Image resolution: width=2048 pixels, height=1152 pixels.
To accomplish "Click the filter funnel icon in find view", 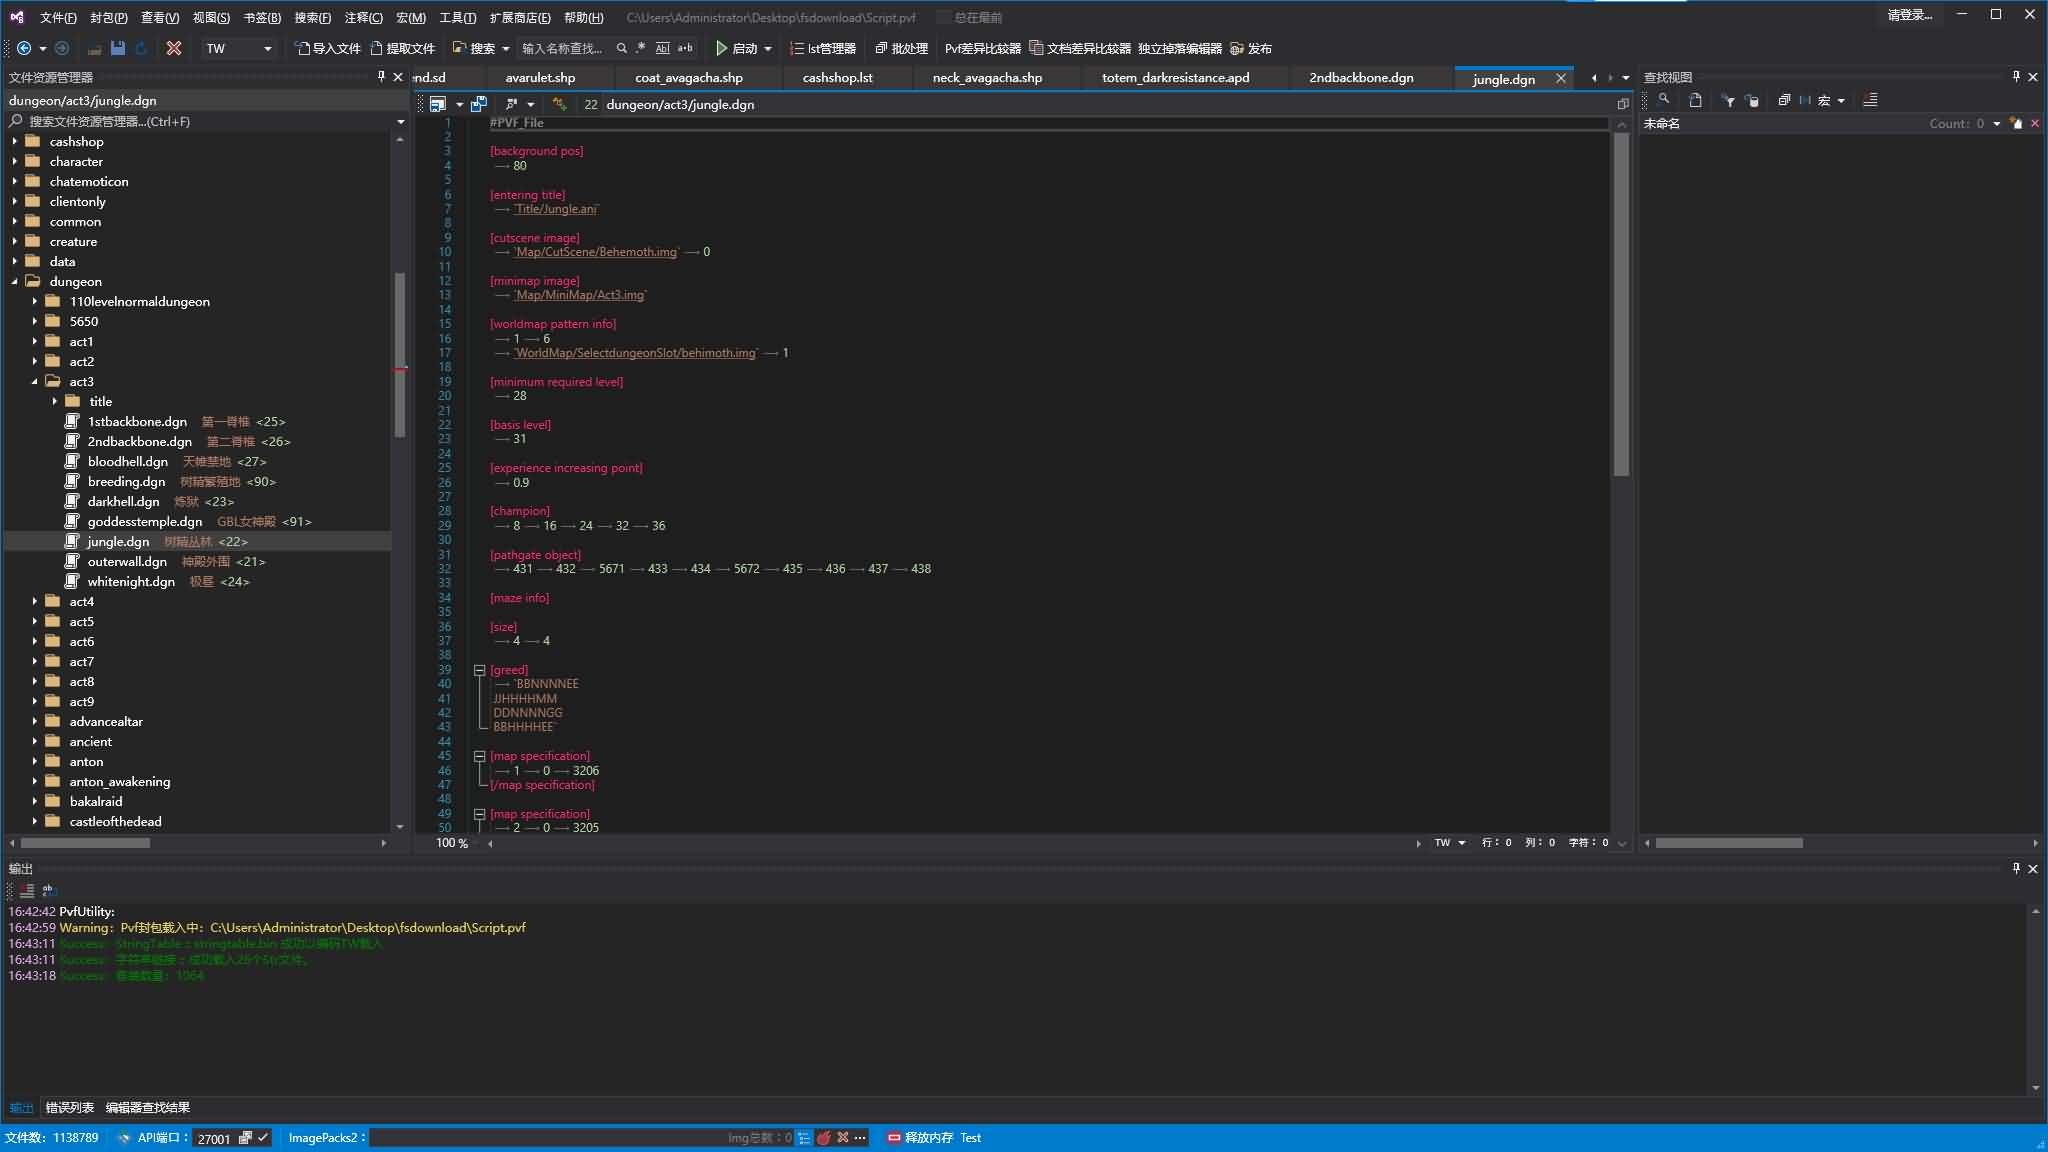I will 1728,100.
